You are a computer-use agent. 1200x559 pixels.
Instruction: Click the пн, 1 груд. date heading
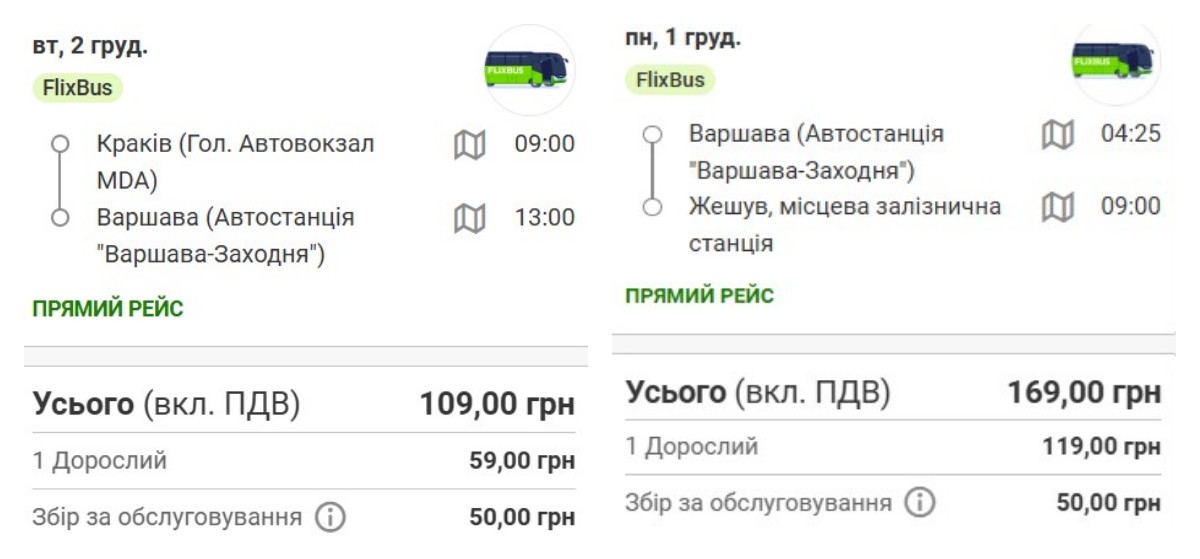coord(683,38)
